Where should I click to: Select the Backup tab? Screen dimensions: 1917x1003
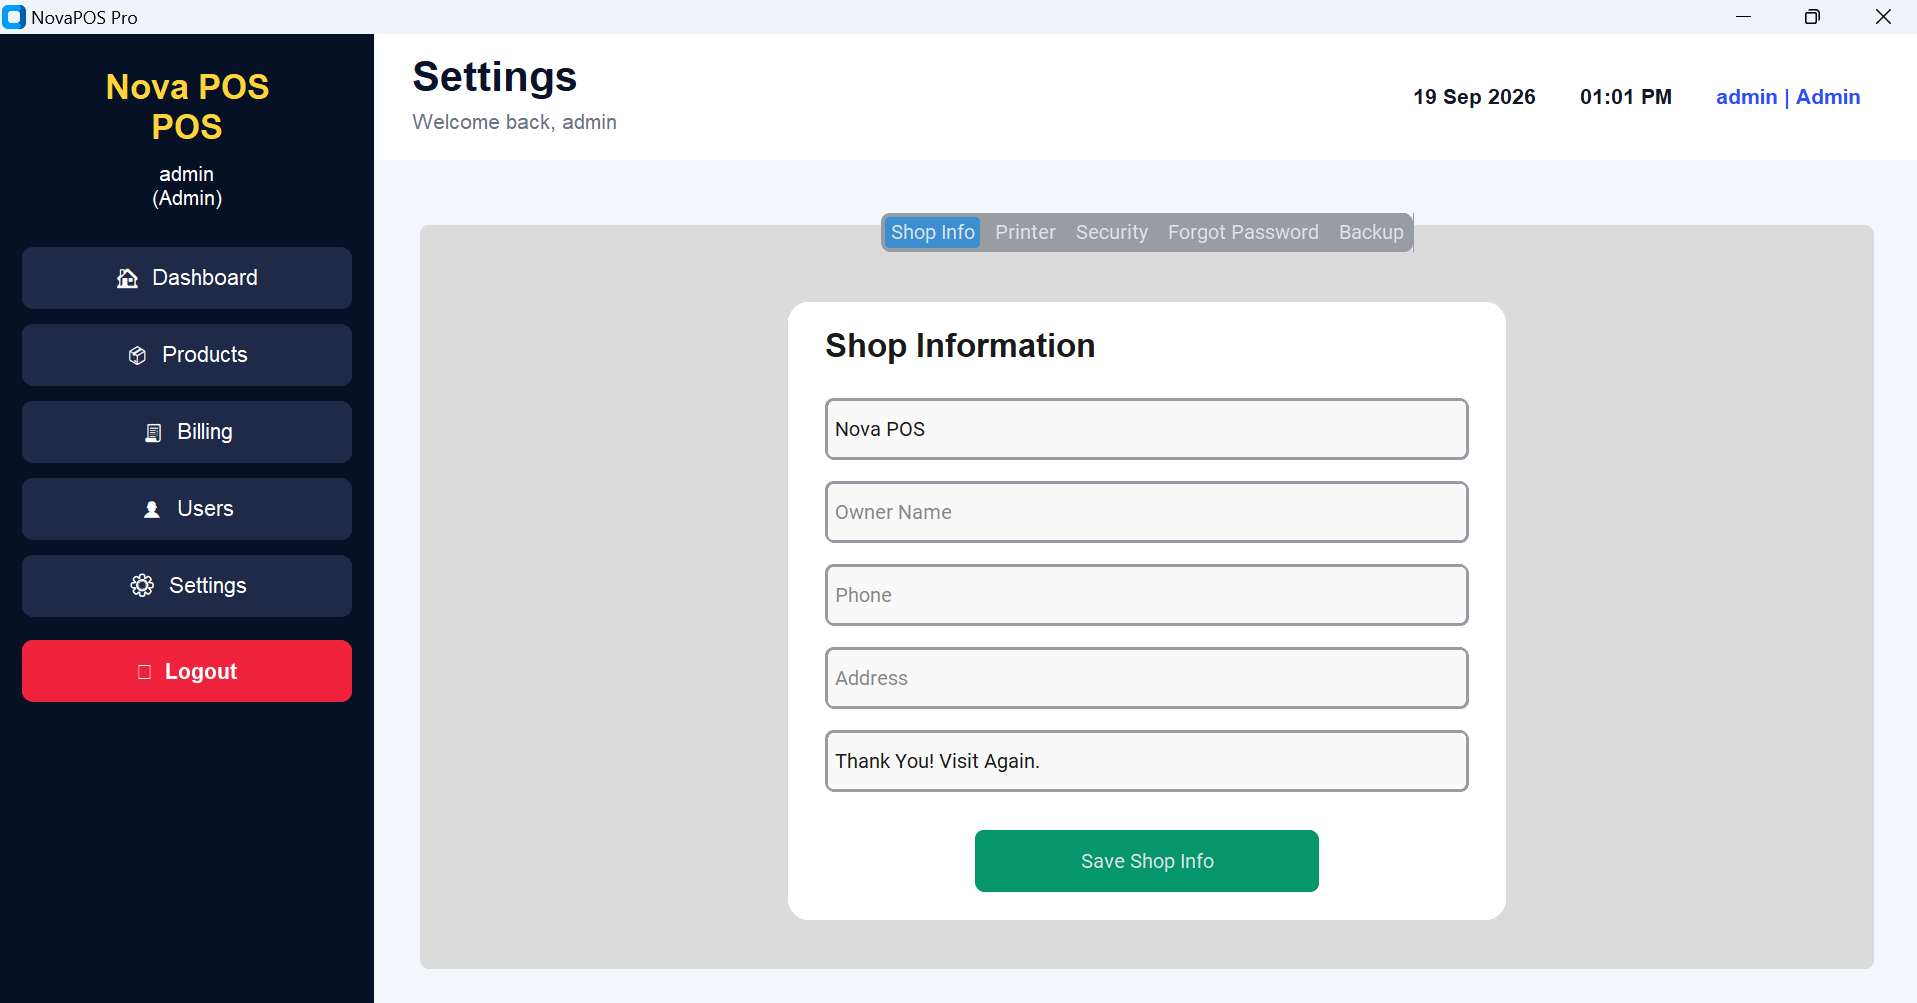(1371, 232)
